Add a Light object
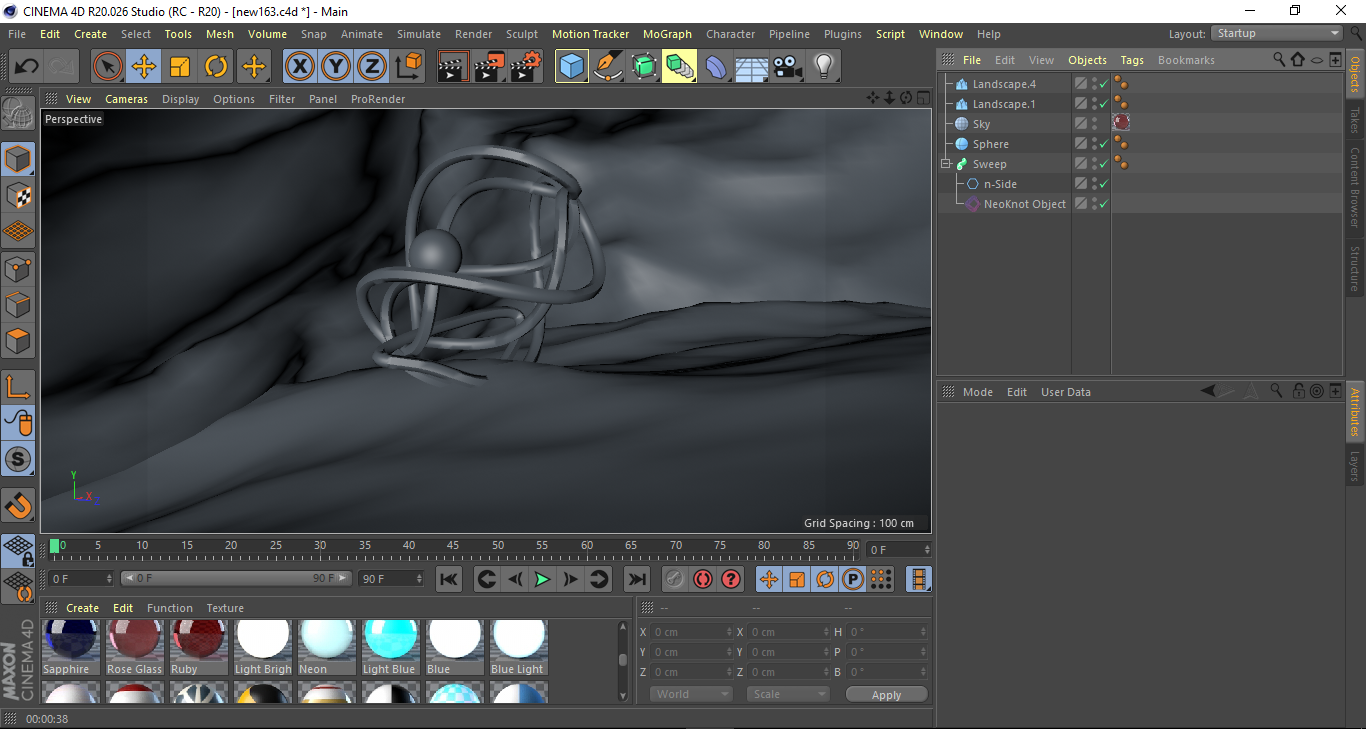Image resolution: width=1366 pixels, height=729 pixels. (823, 67)
